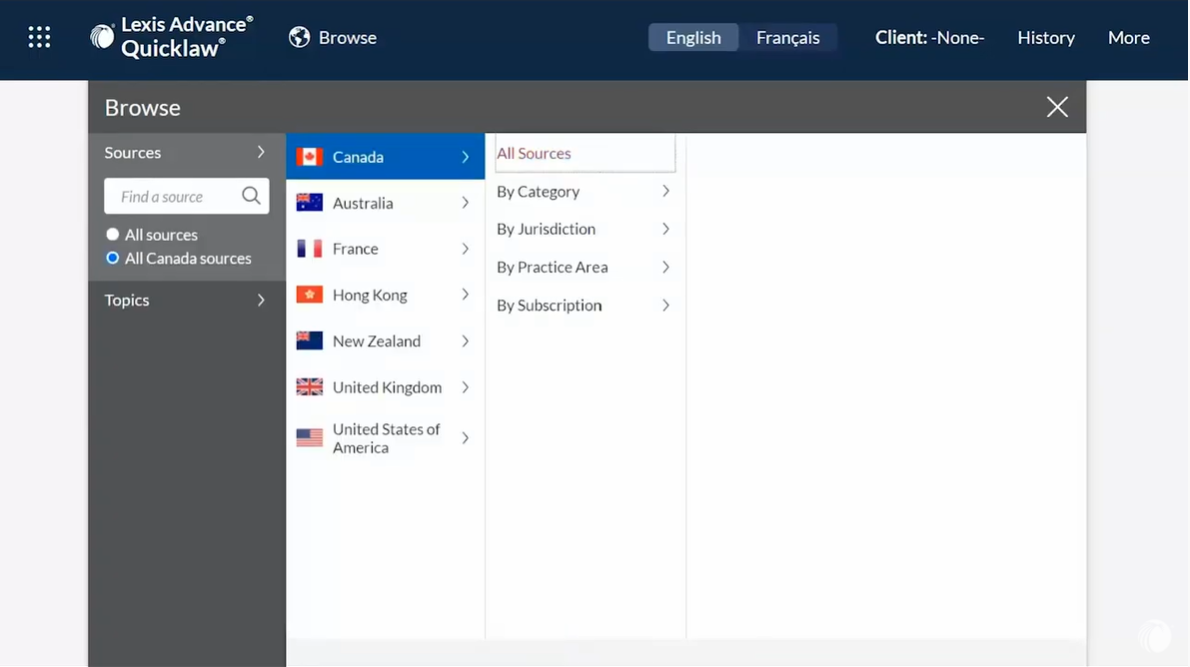
Task: Select the United Kingdom flag icon
Action: (x=310, y=387)
